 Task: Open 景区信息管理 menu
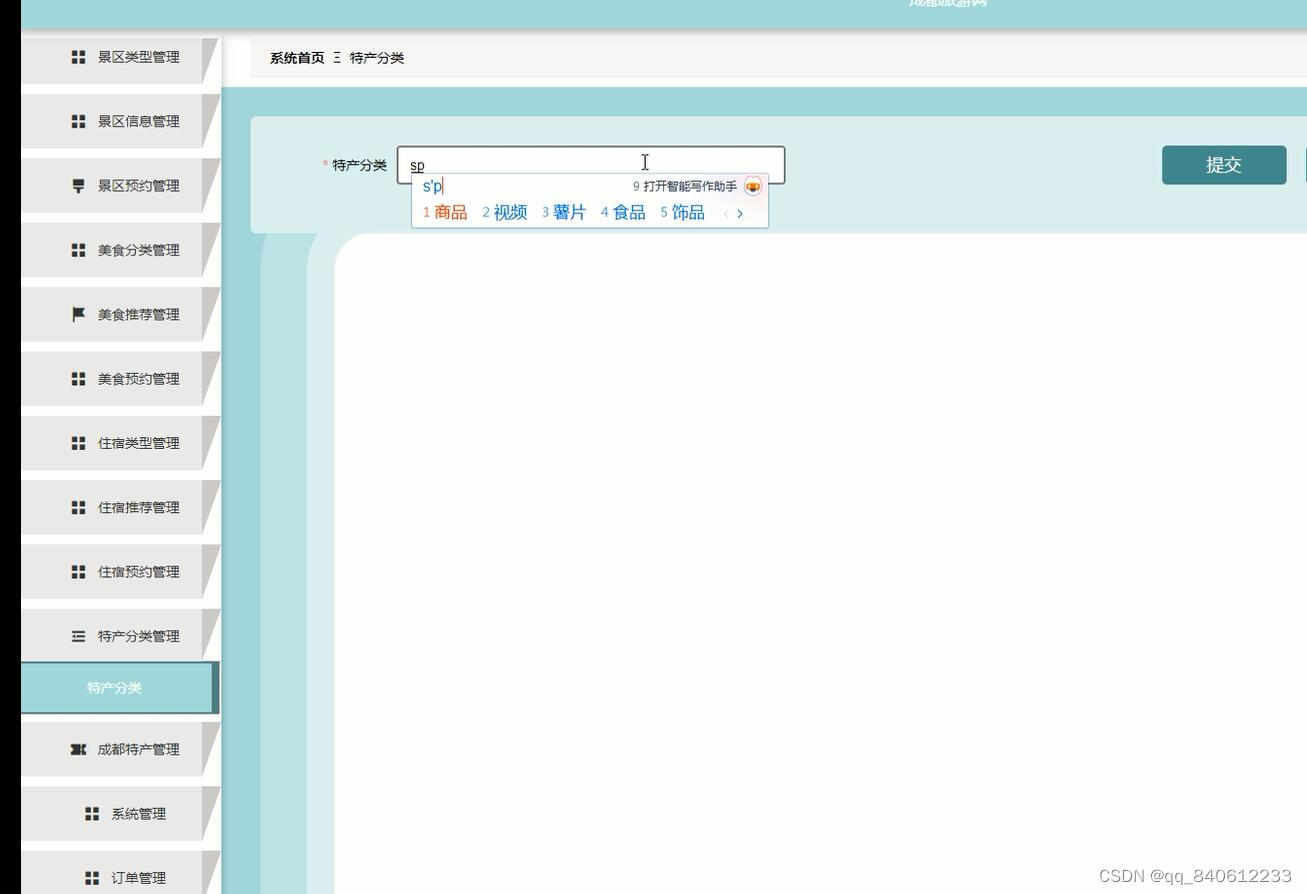(x=120, y=121)
